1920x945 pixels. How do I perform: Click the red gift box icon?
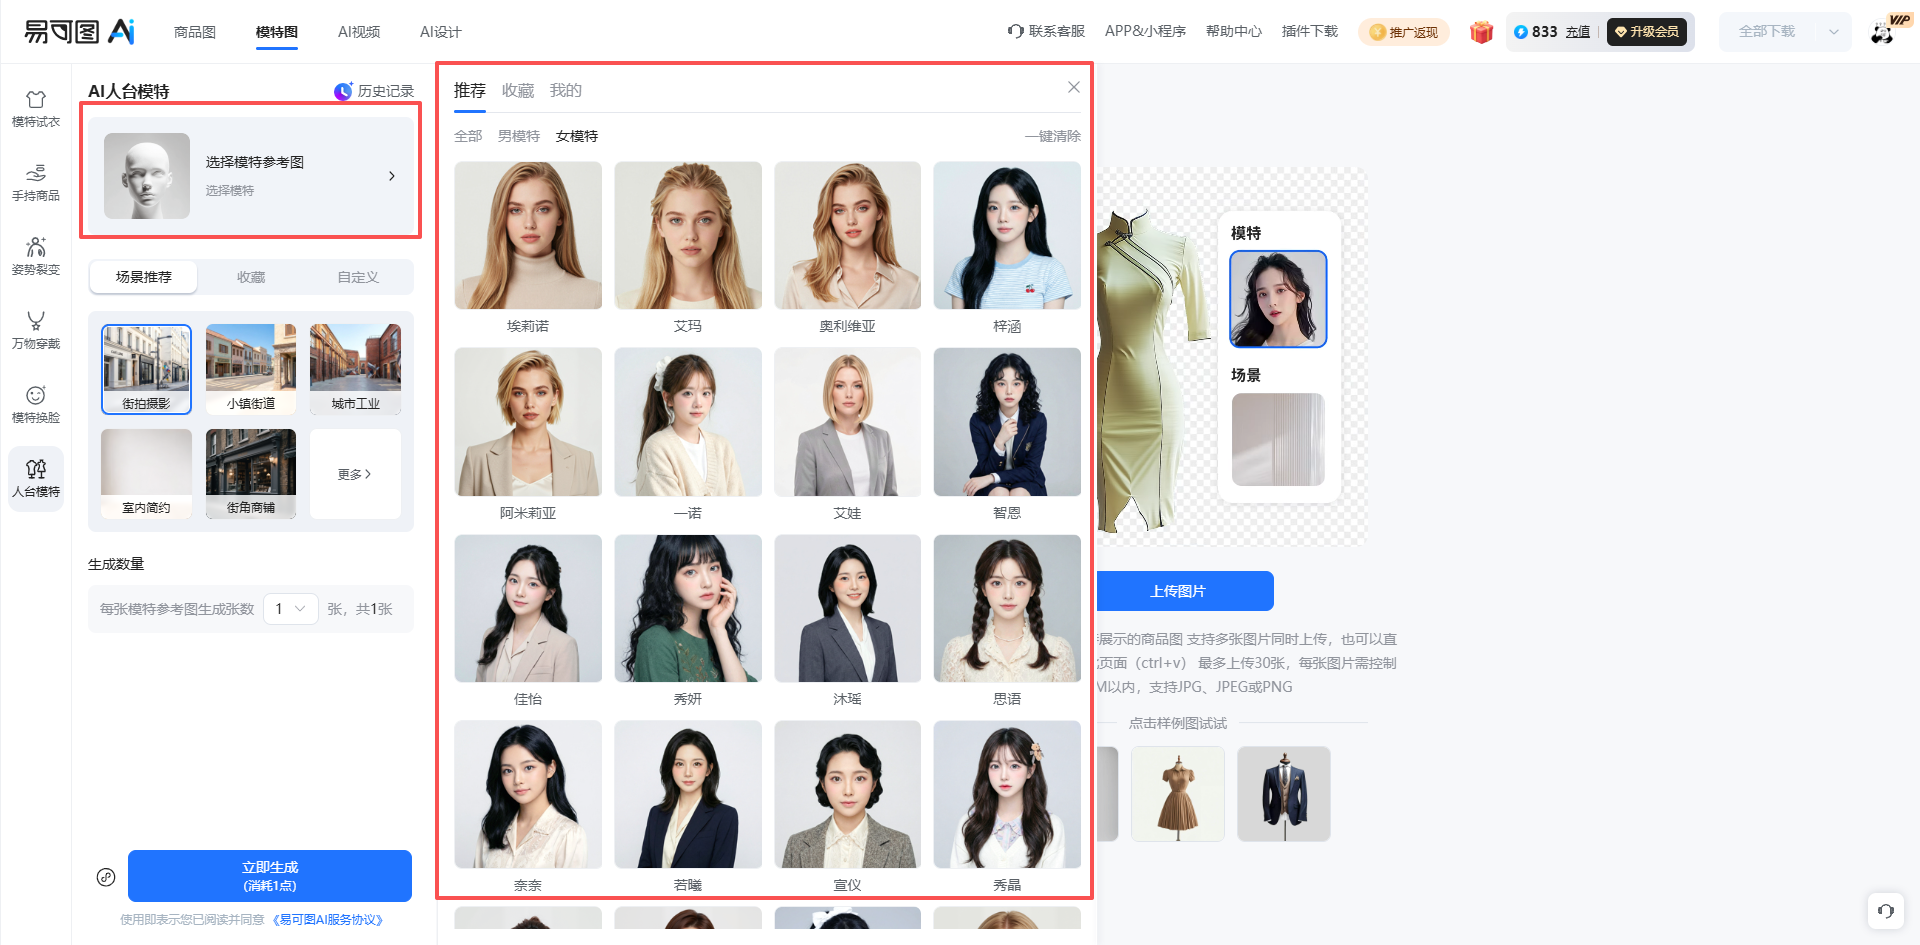coord(1481,32)
